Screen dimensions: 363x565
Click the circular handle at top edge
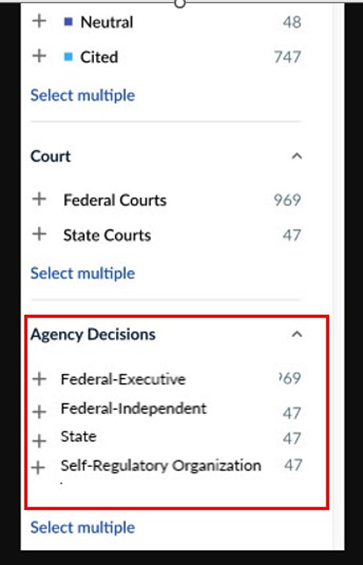(180, 3)
